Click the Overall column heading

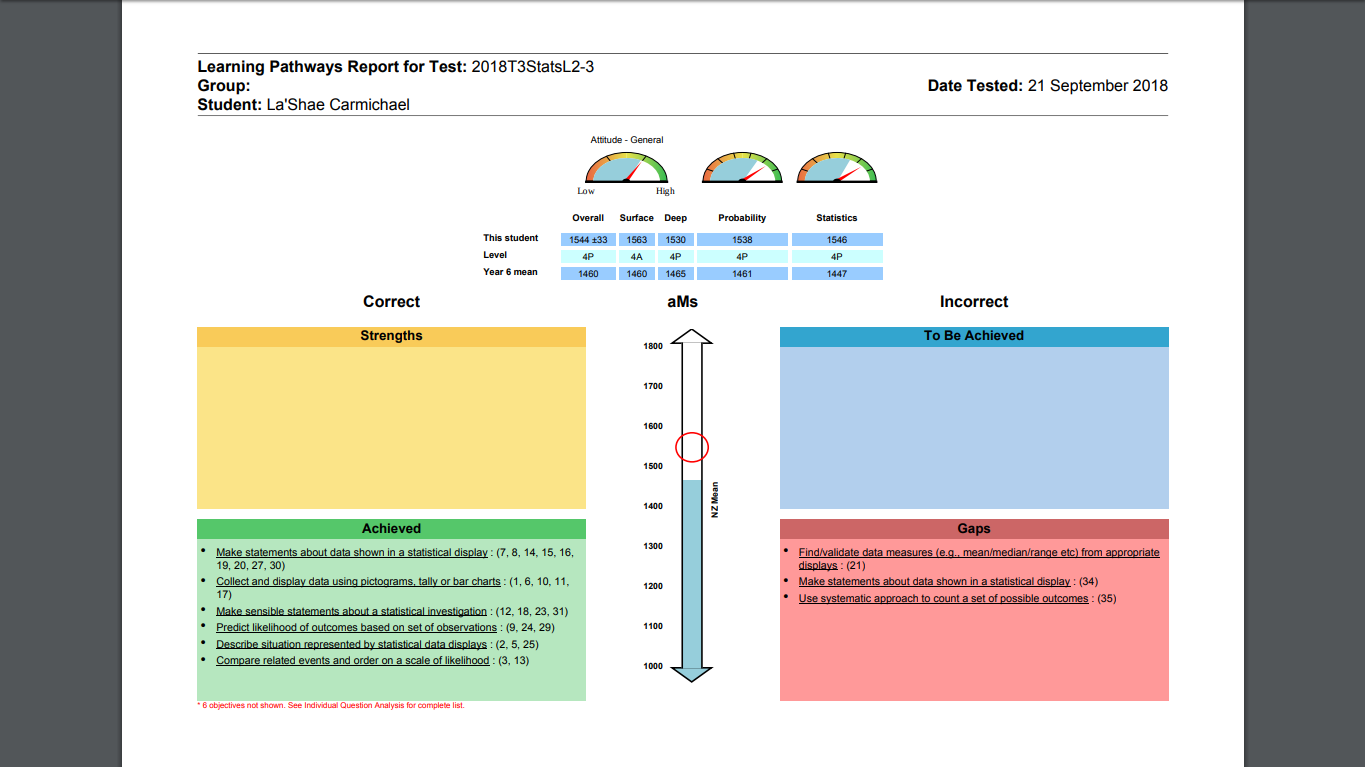(x=588, y=218)
